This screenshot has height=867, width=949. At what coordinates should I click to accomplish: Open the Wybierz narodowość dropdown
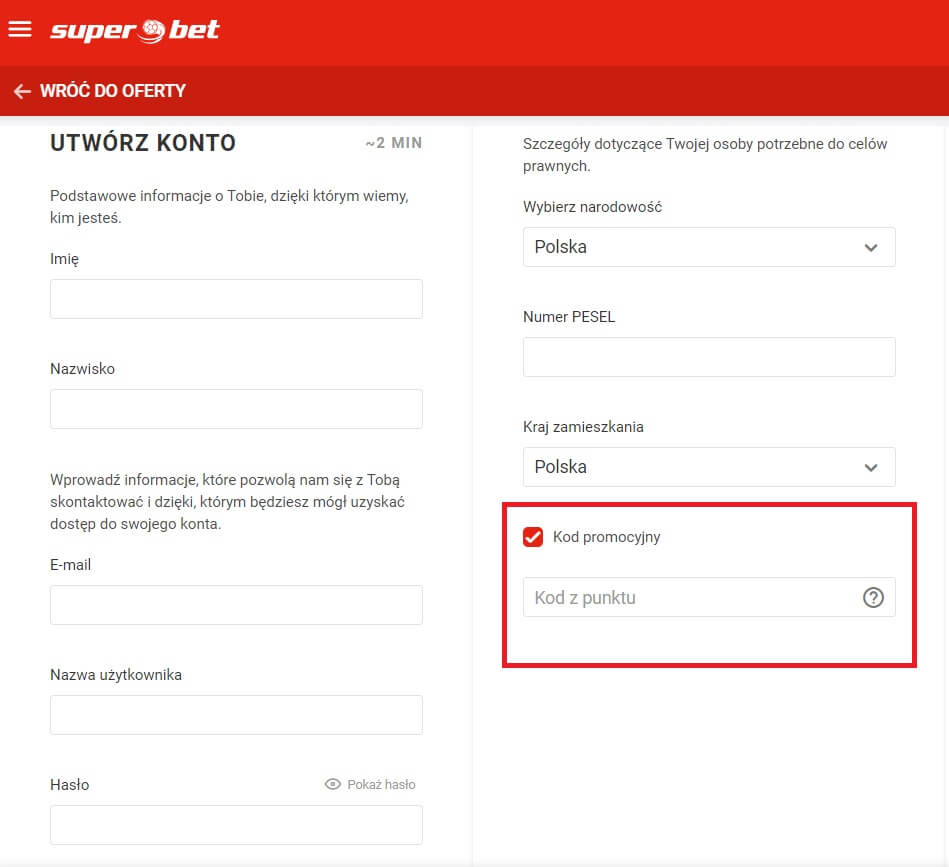coord(709,247)
